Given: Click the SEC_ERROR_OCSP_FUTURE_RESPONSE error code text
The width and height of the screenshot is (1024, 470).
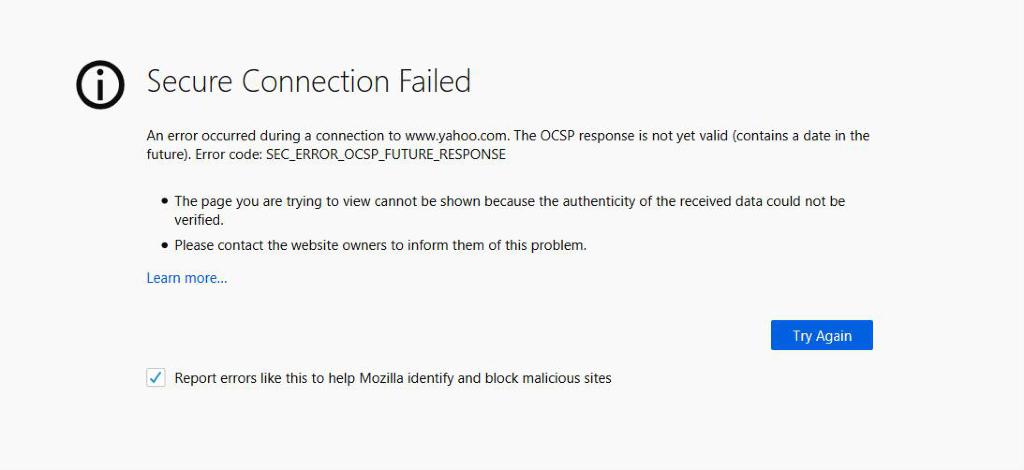Looking at the screenshot, I should coord(386,155).
